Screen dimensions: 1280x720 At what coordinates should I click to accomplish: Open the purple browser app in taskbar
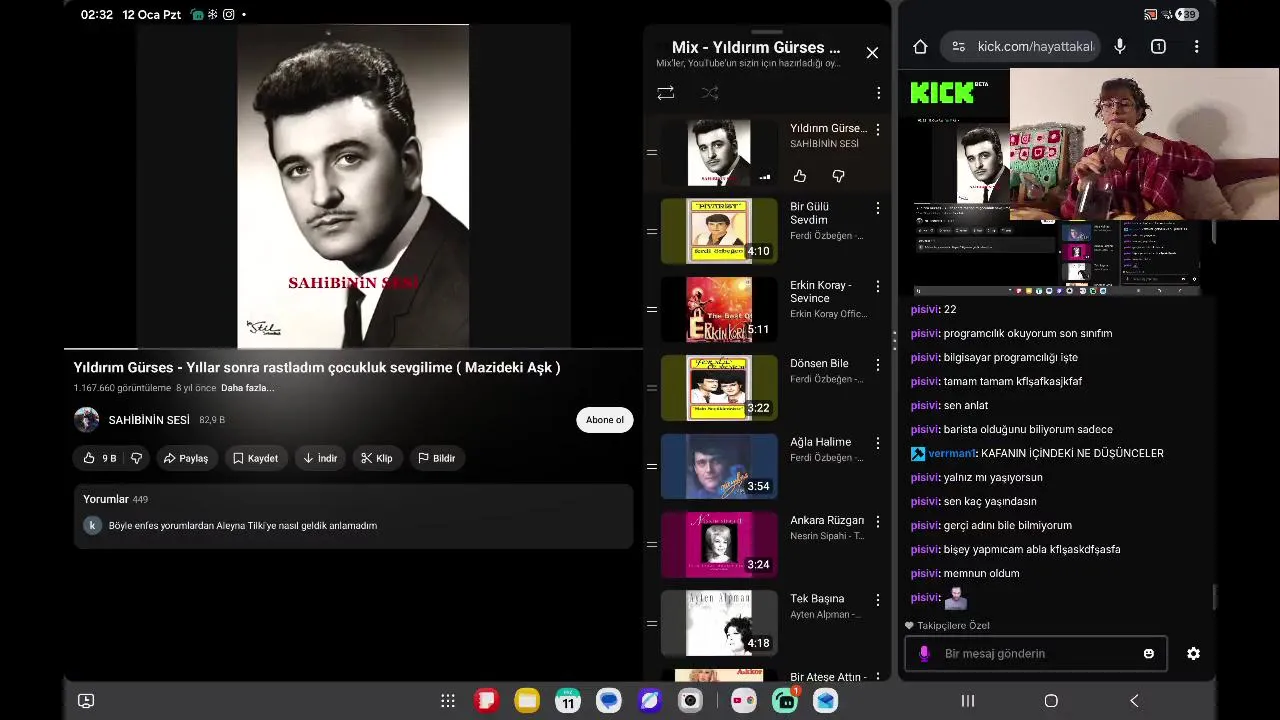point(650,701)
